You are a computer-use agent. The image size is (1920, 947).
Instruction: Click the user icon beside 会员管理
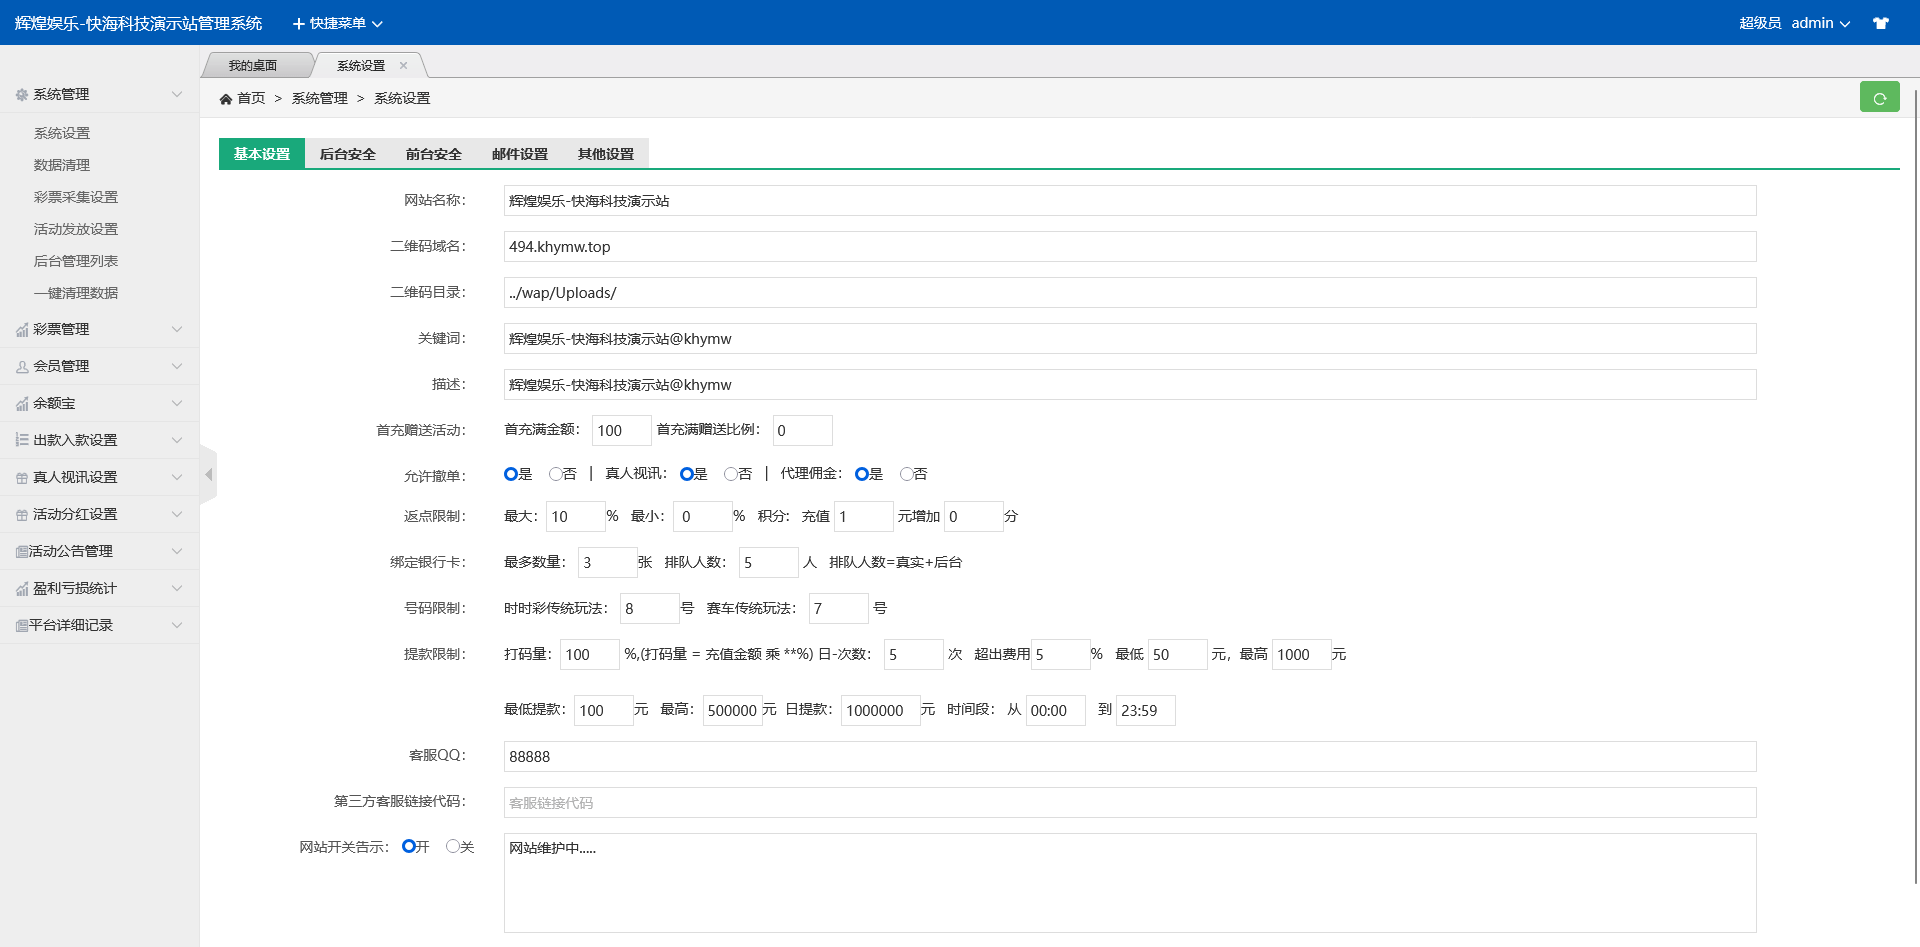[22, 367]
